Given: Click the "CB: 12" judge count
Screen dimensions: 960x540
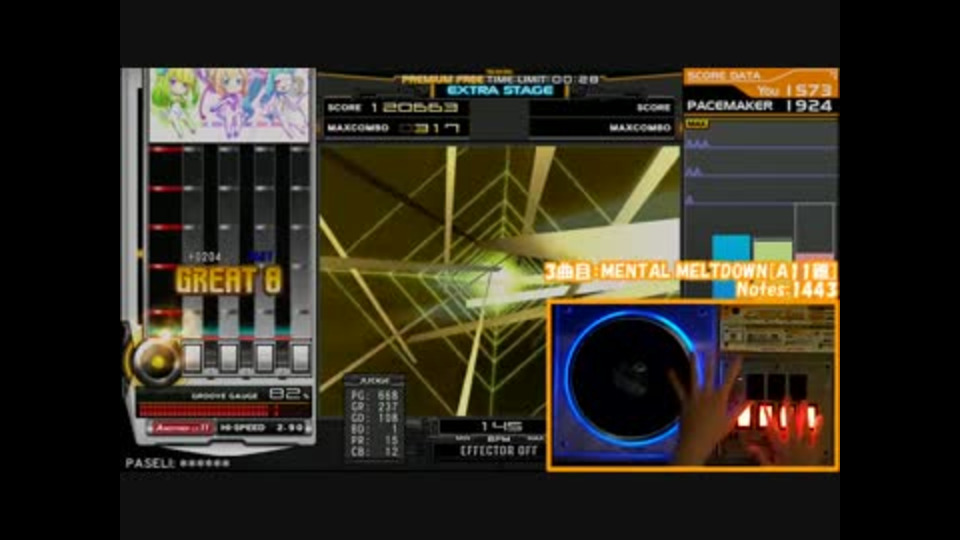Looking at the screenshot, I should 375,452.
